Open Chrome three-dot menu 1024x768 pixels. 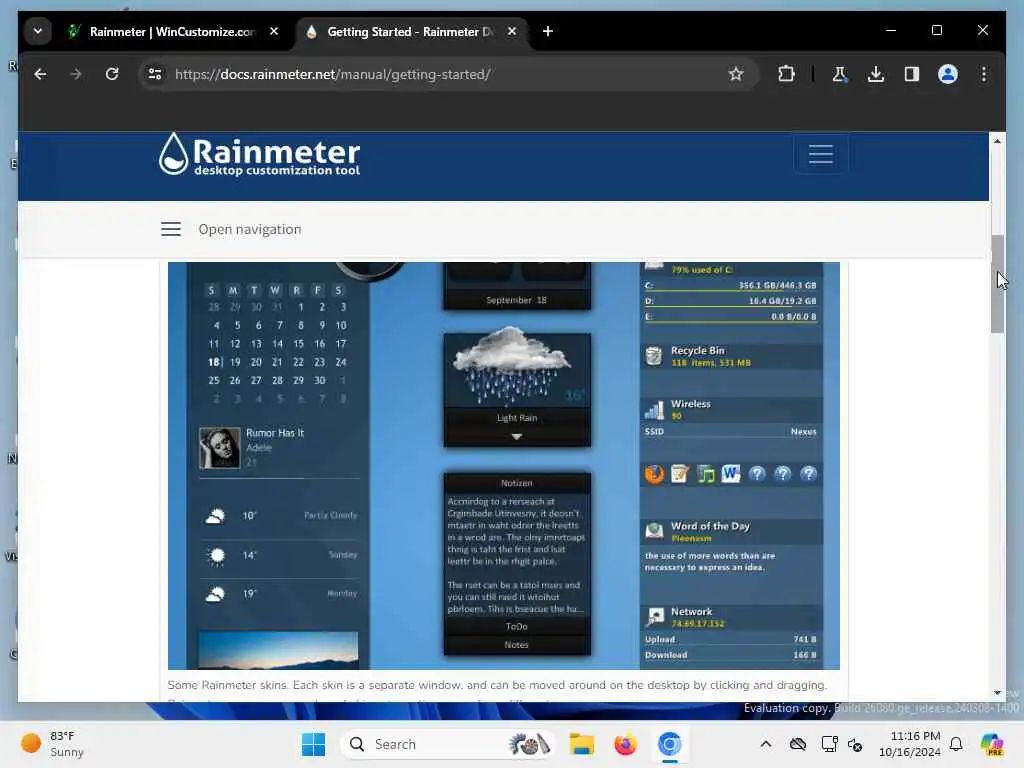[x=984, y=74]
